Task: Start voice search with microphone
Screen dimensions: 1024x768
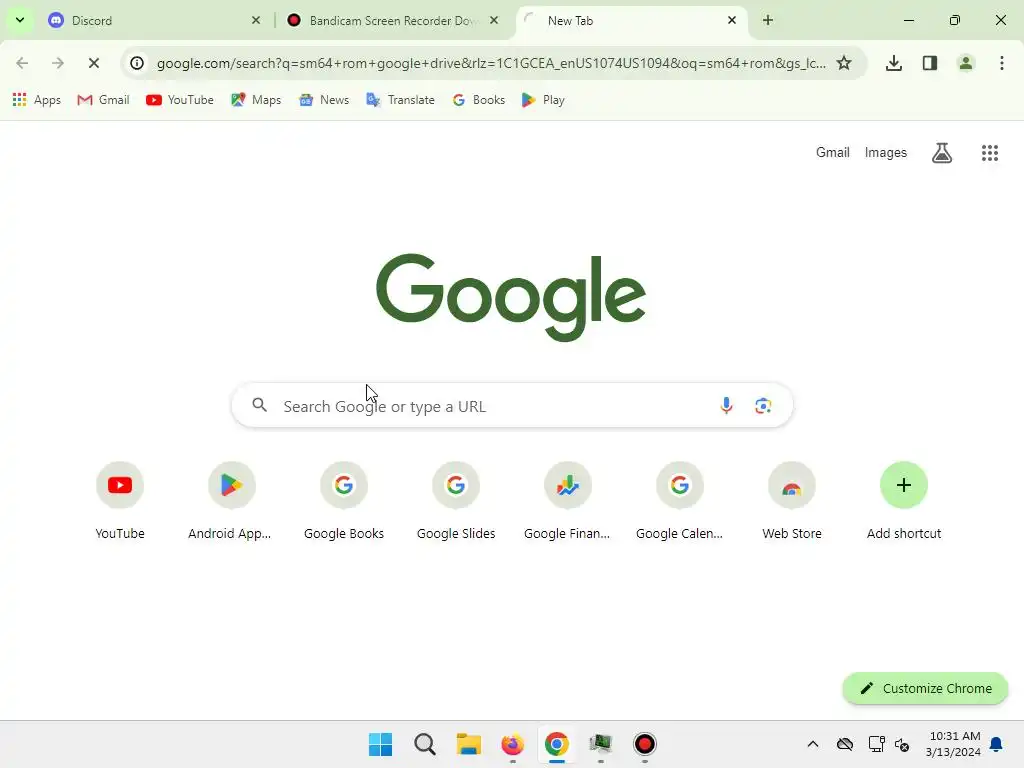Action: (x=726, y=406)
